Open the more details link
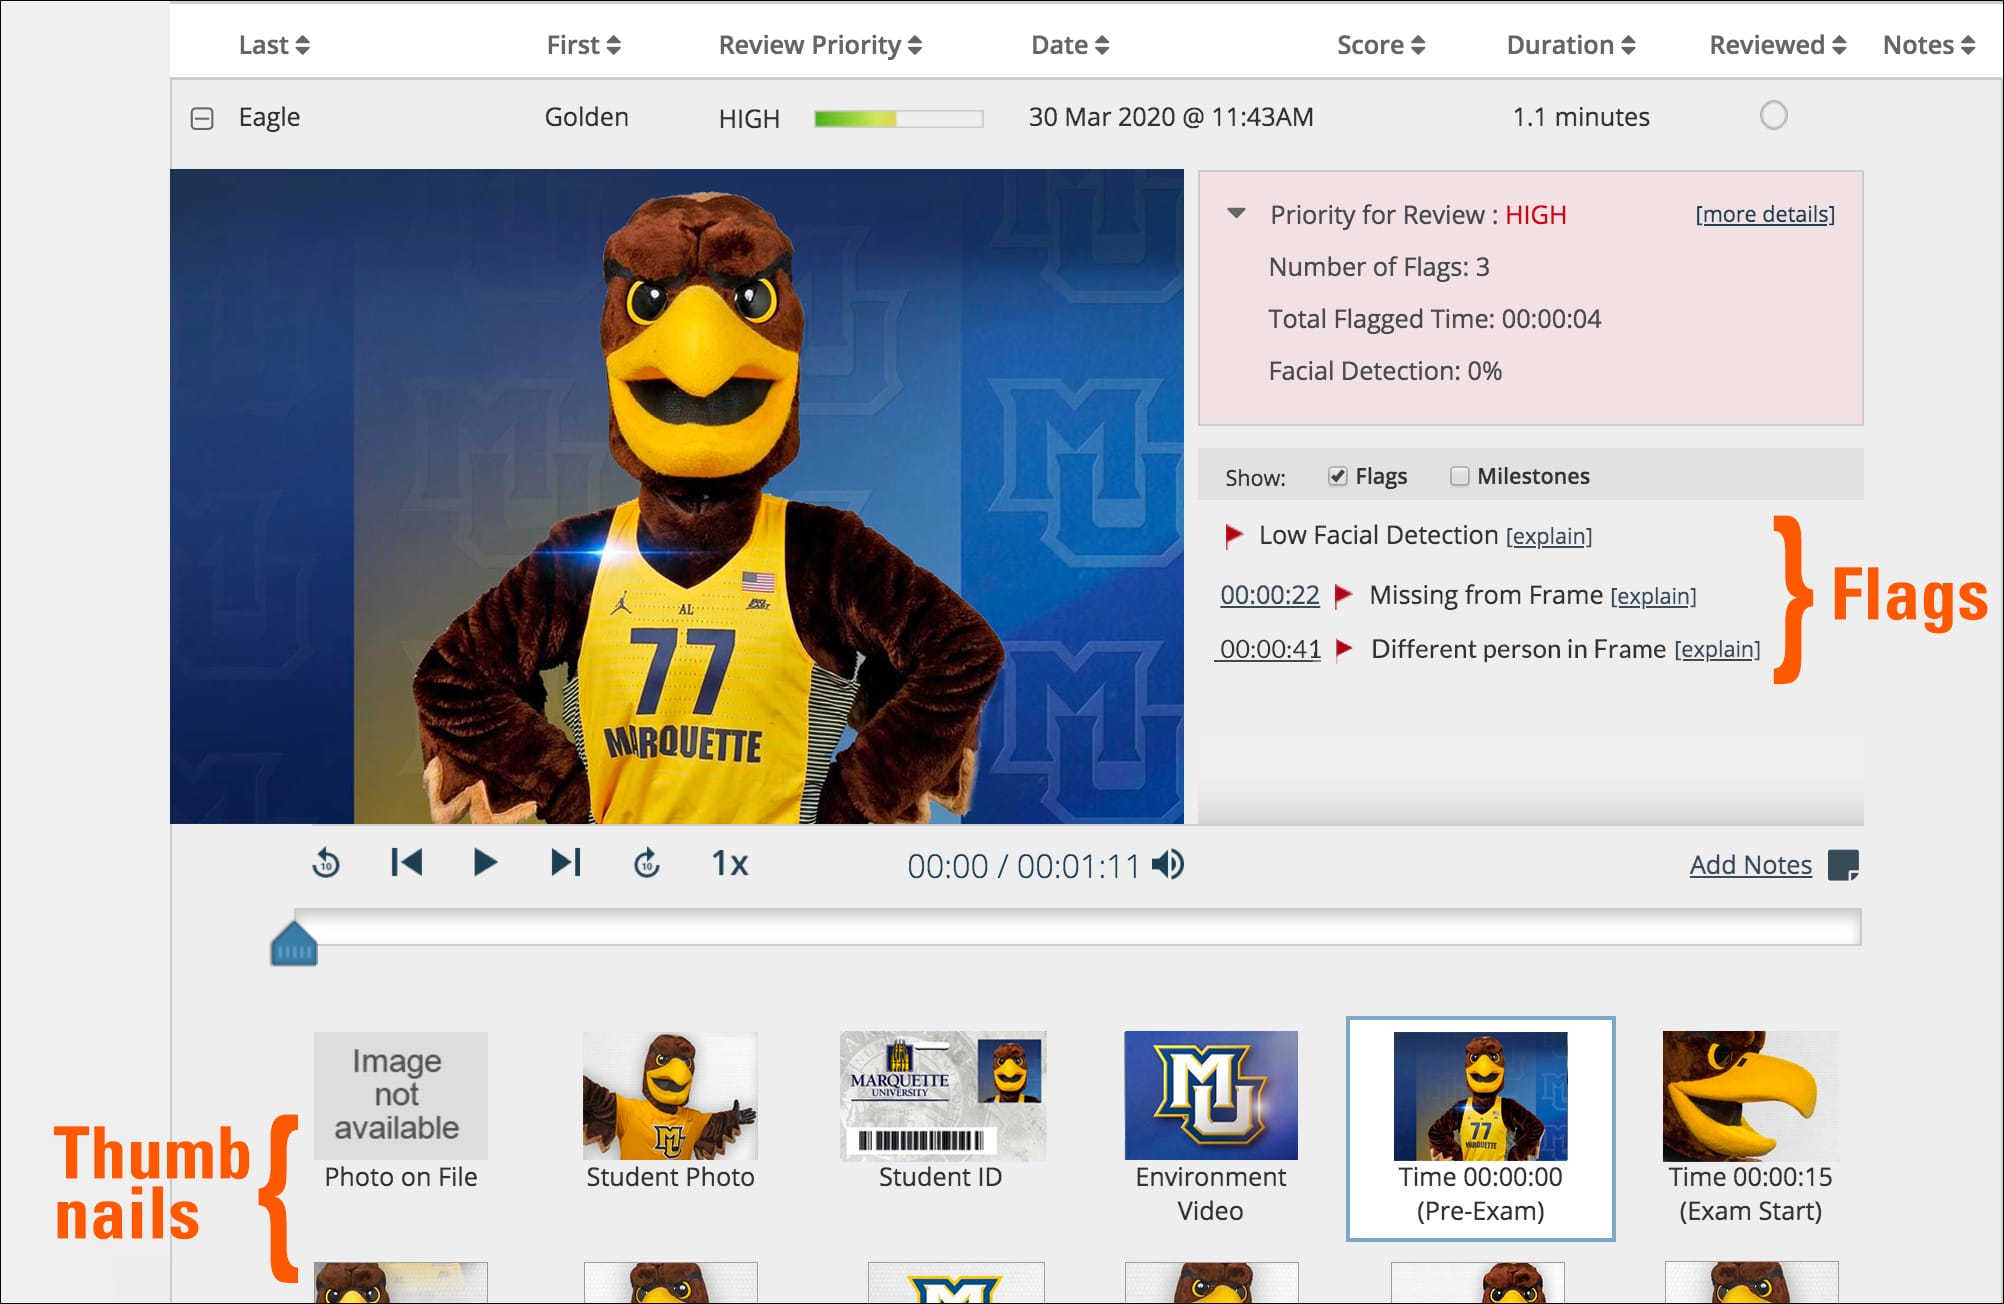 1764,214
